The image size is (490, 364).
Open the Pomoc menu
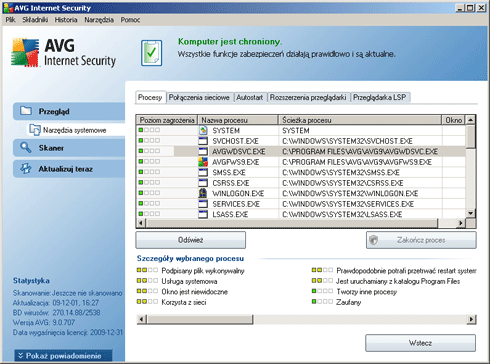(x=130, y=20)
